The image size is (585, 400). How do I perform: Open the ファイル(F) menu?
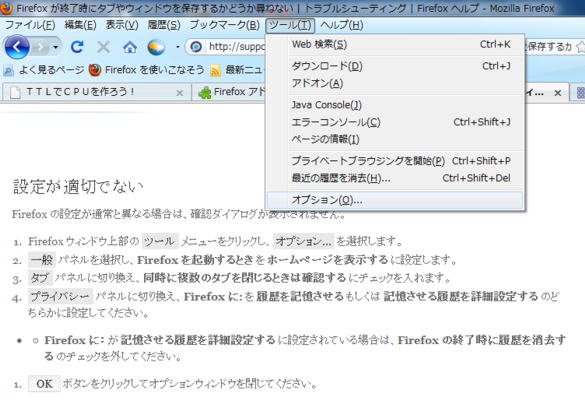[29, 25]
